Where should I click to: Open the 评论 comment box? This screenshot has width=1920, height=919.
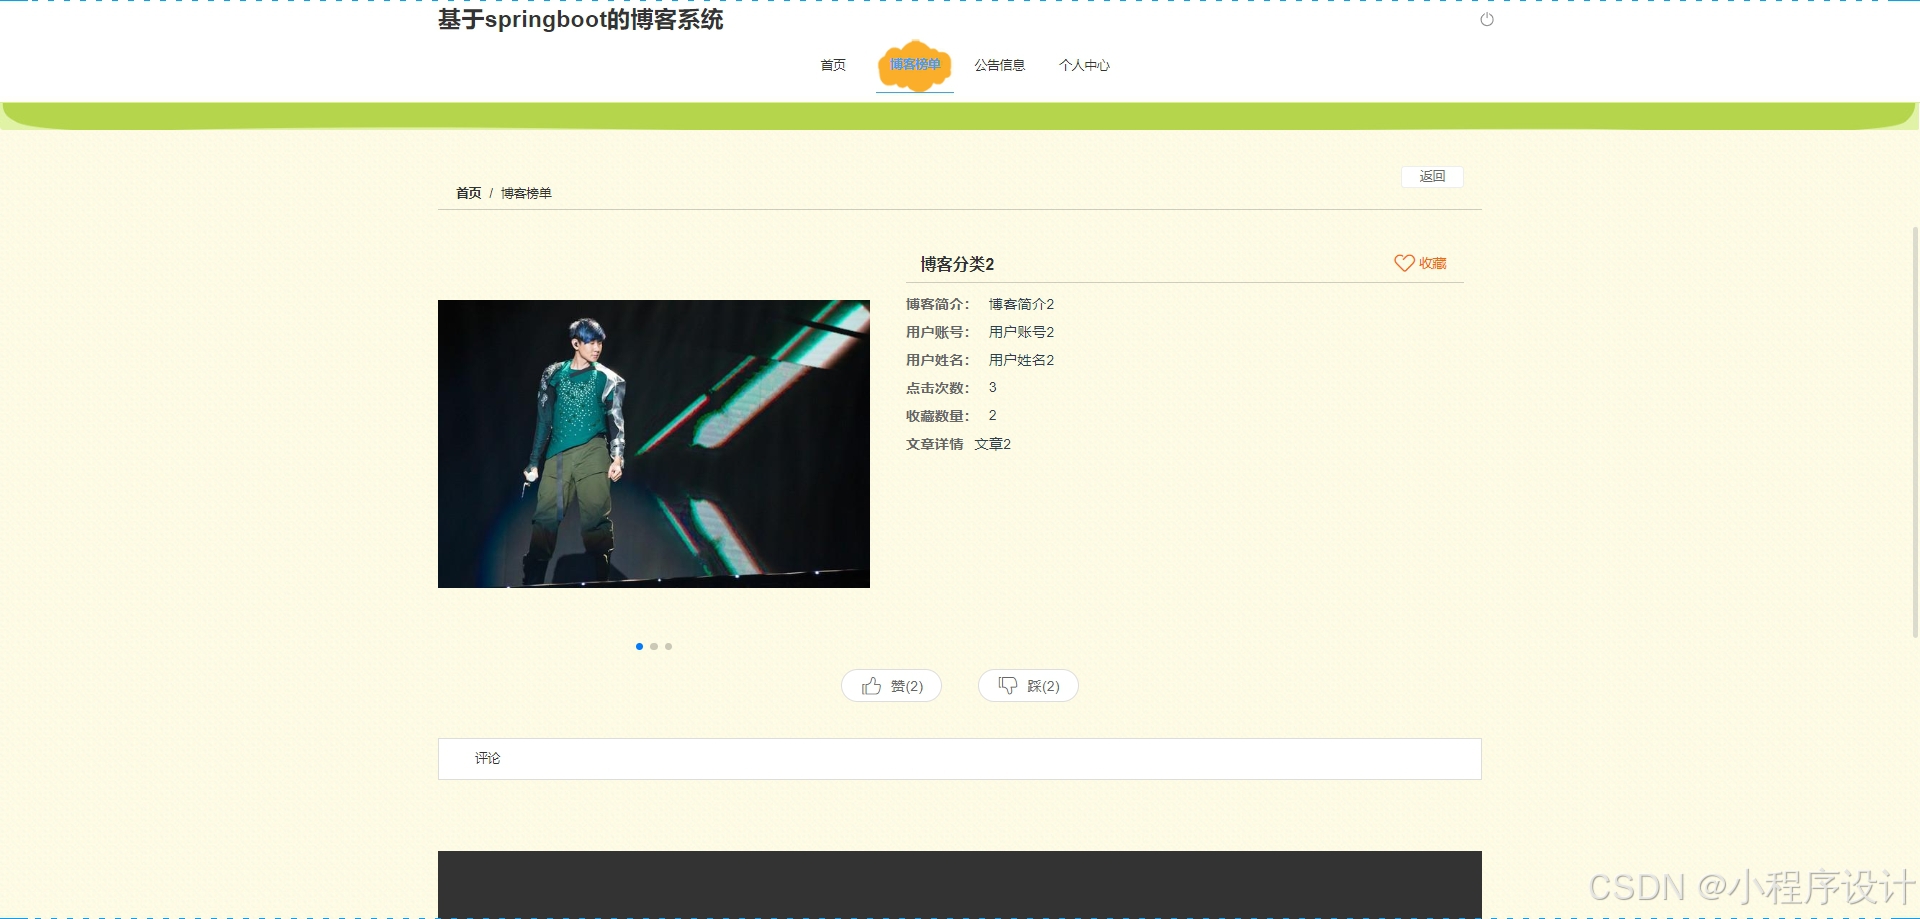[x=960, y=759]
